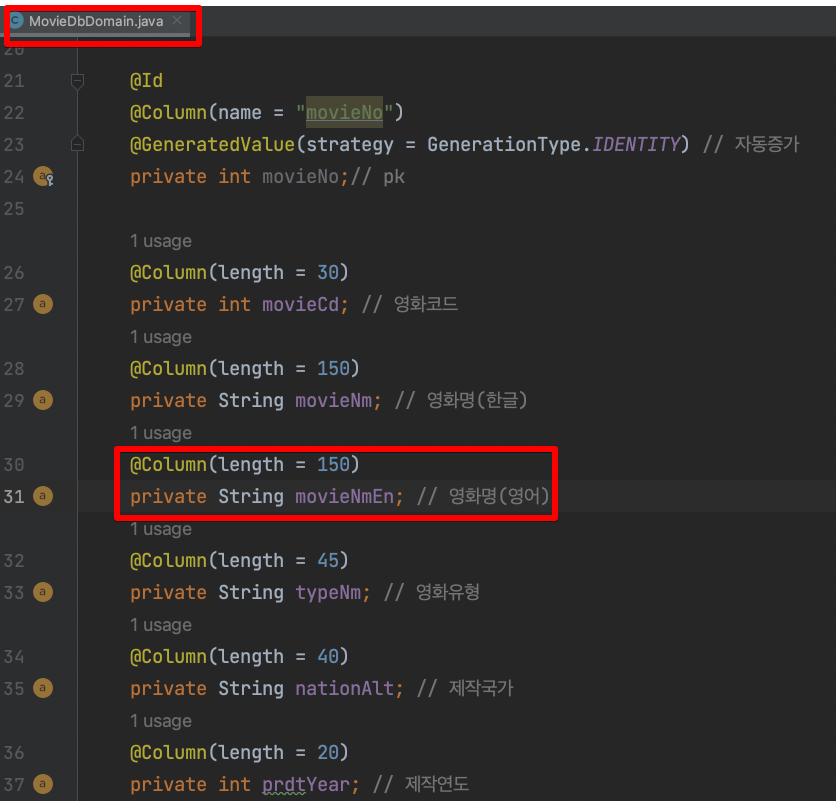This screenshot has height=801, width=836.
Task: Select the MovieDbDomain.java editor tab
Action: (97, 21)
